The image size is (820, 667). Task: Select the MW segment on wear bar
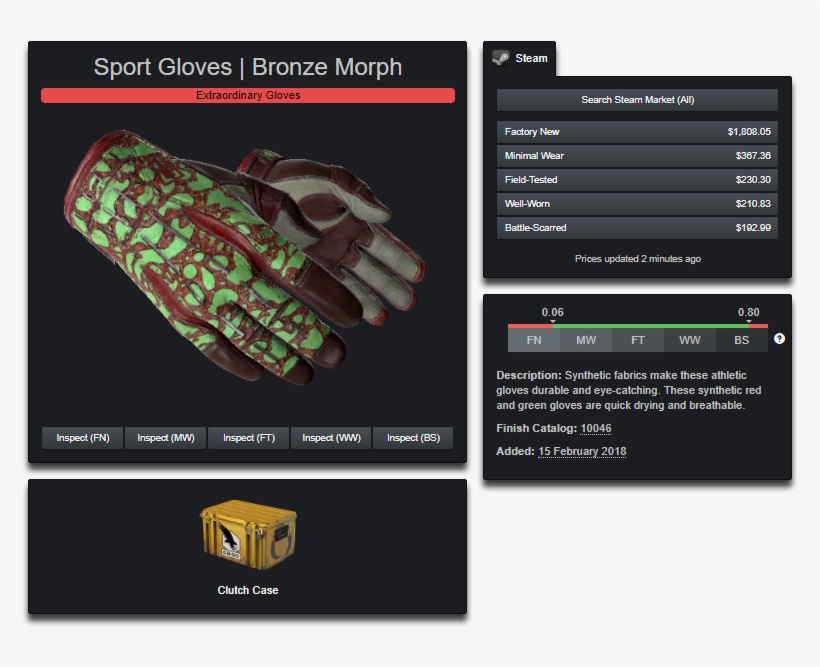tap(586, 340)
